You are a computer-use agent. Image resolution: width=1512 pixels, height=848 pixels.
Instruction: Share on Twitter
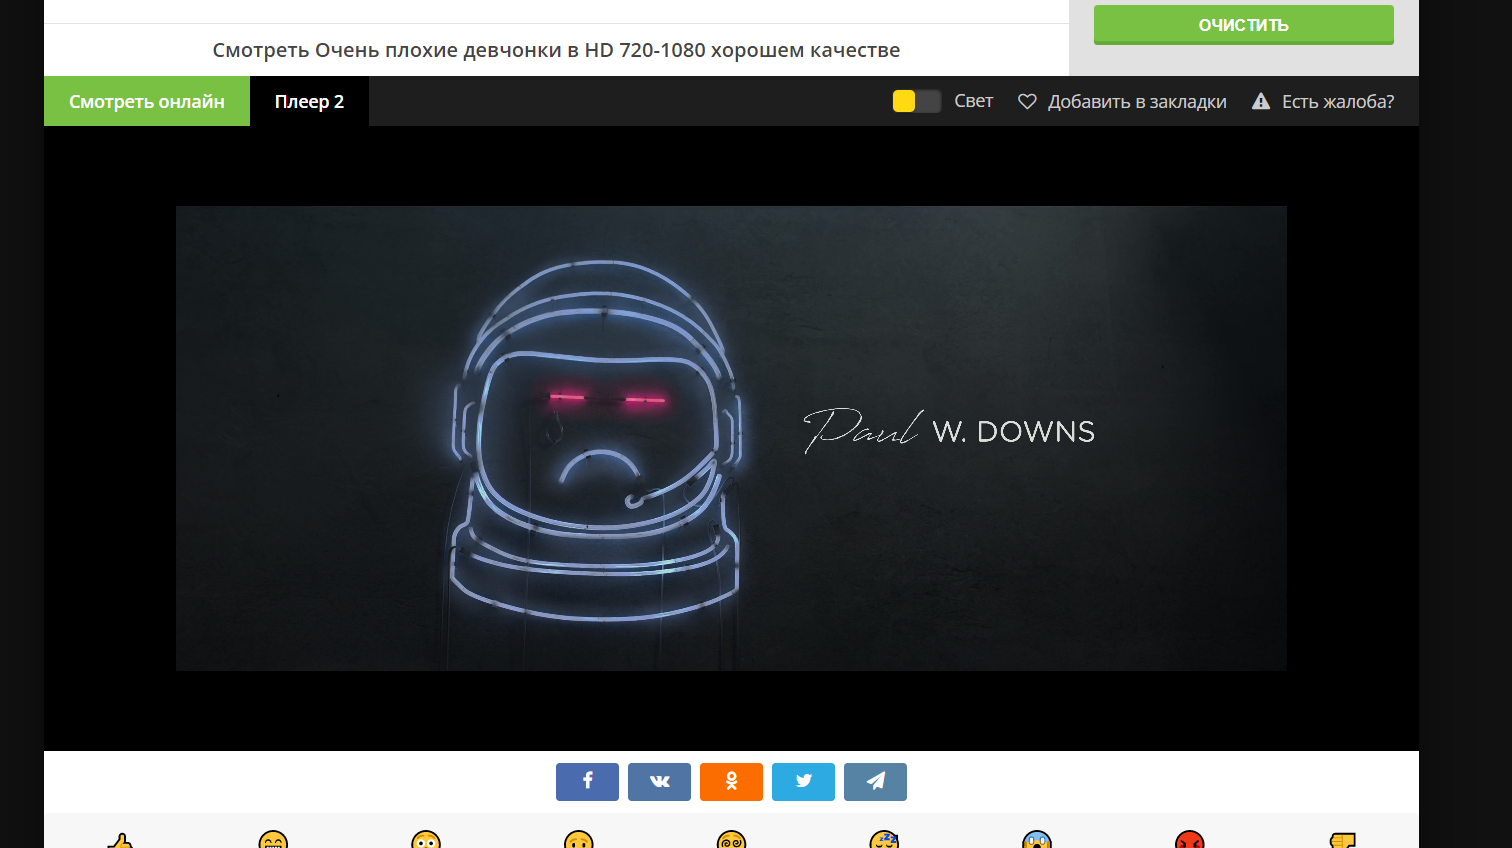coord(803,782)
